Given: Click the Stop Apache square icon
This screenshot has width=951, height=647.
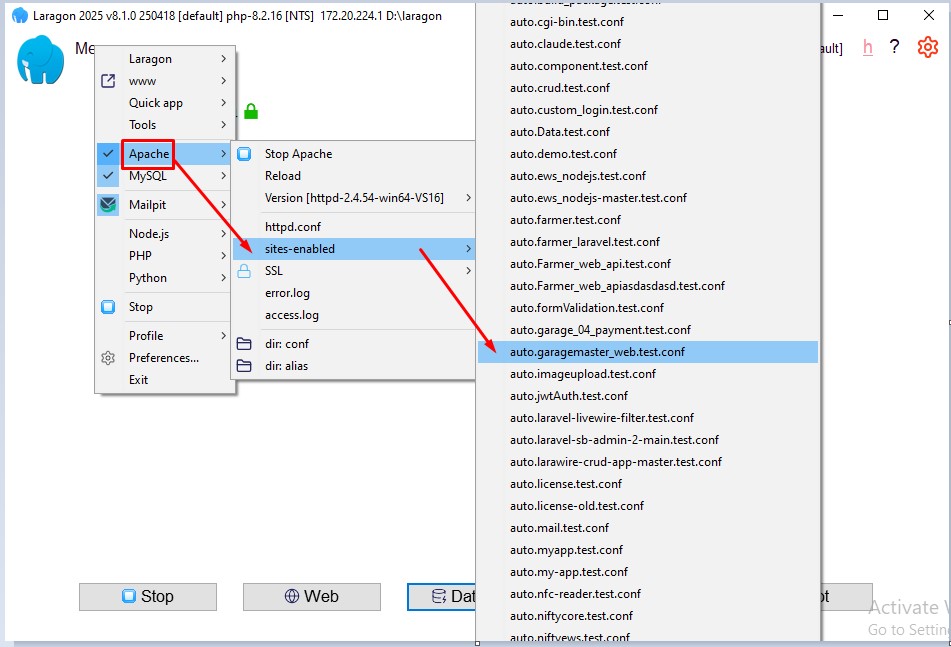Looking at the screenshot, I should 244,154.
